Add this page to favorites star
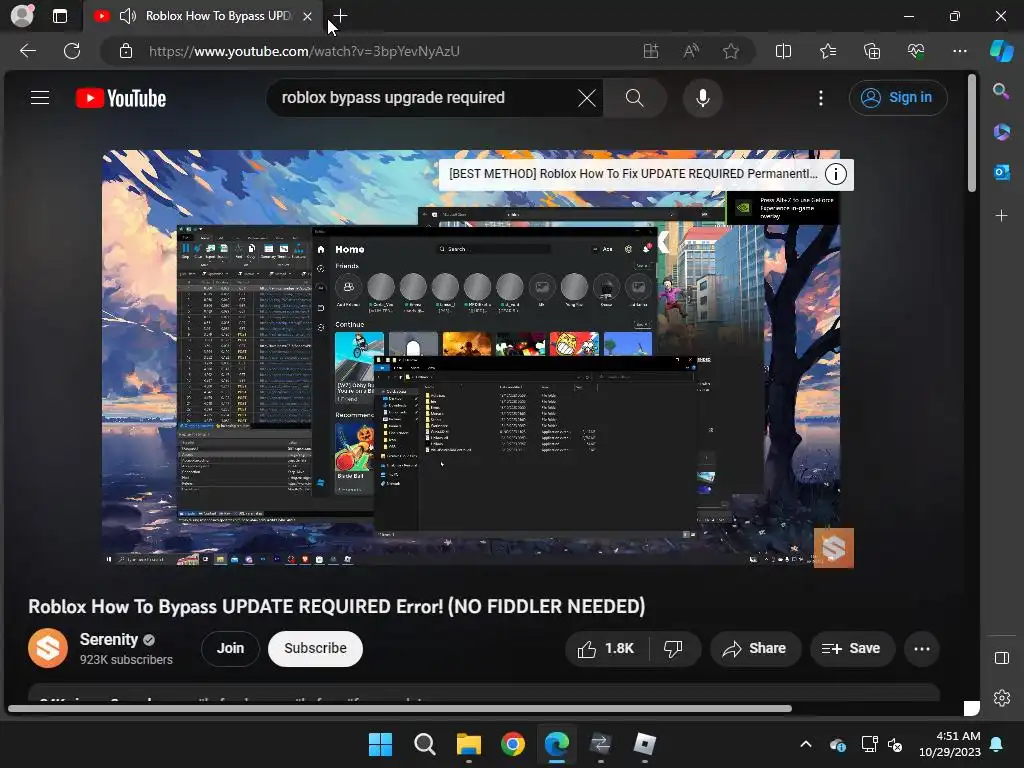This screenshot has width=1024, height=768. pos(731,51)
